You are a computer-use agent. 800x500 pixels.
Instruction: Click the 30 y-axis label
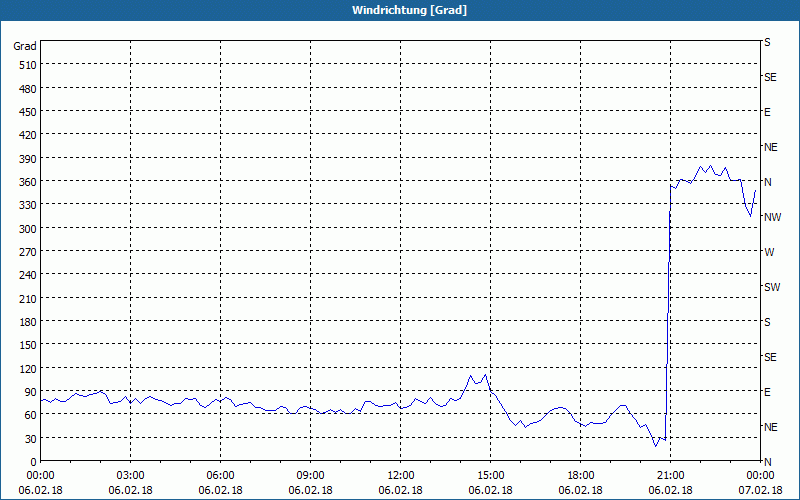click(x=31, y=439)
